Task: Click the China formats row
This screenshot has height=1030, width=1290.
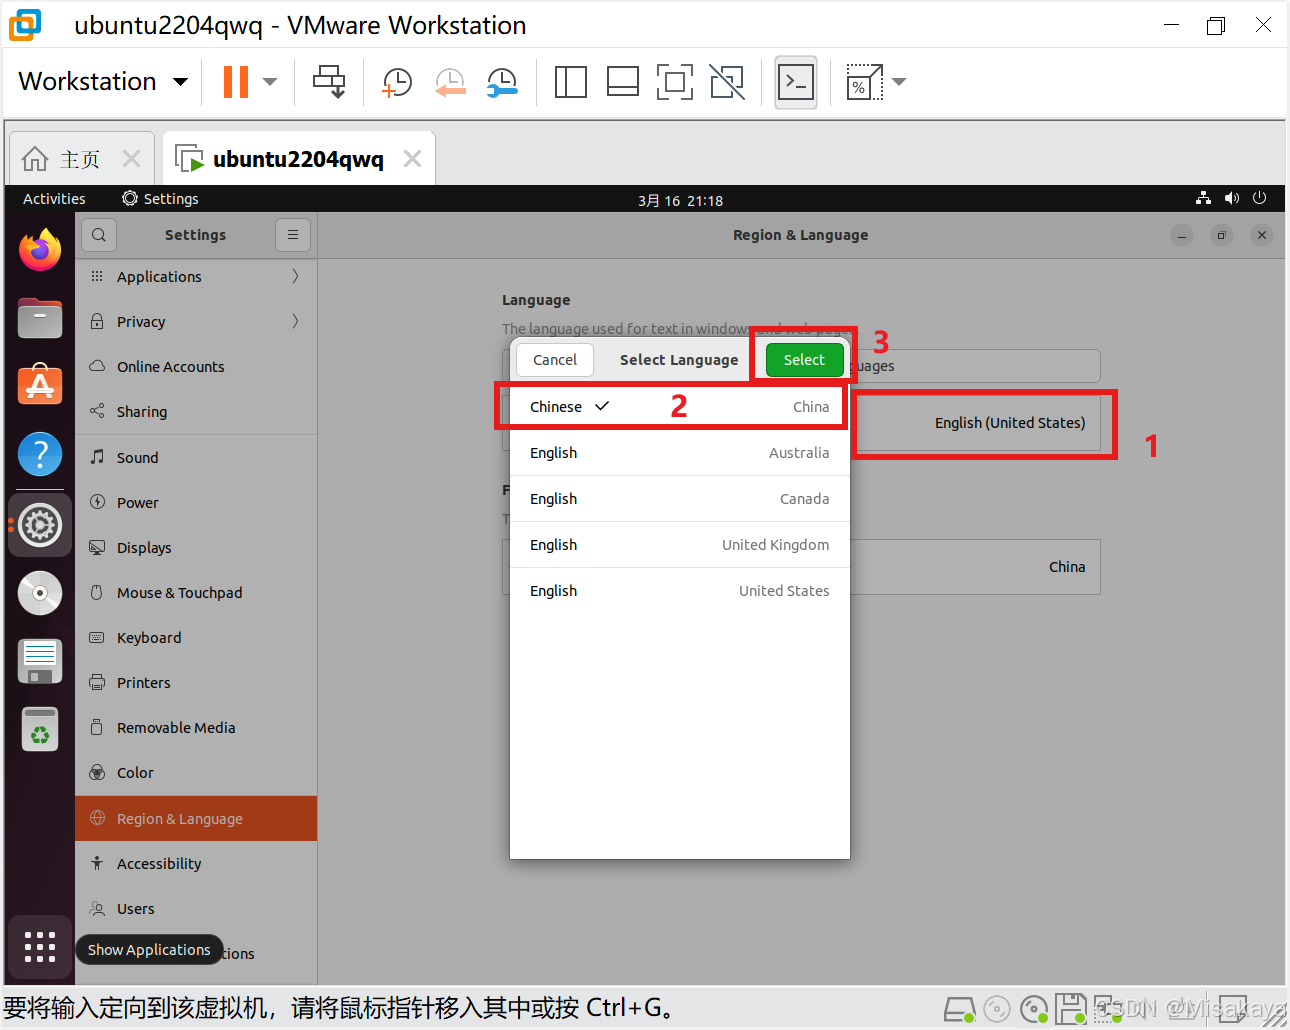Action: coord(975,567)
